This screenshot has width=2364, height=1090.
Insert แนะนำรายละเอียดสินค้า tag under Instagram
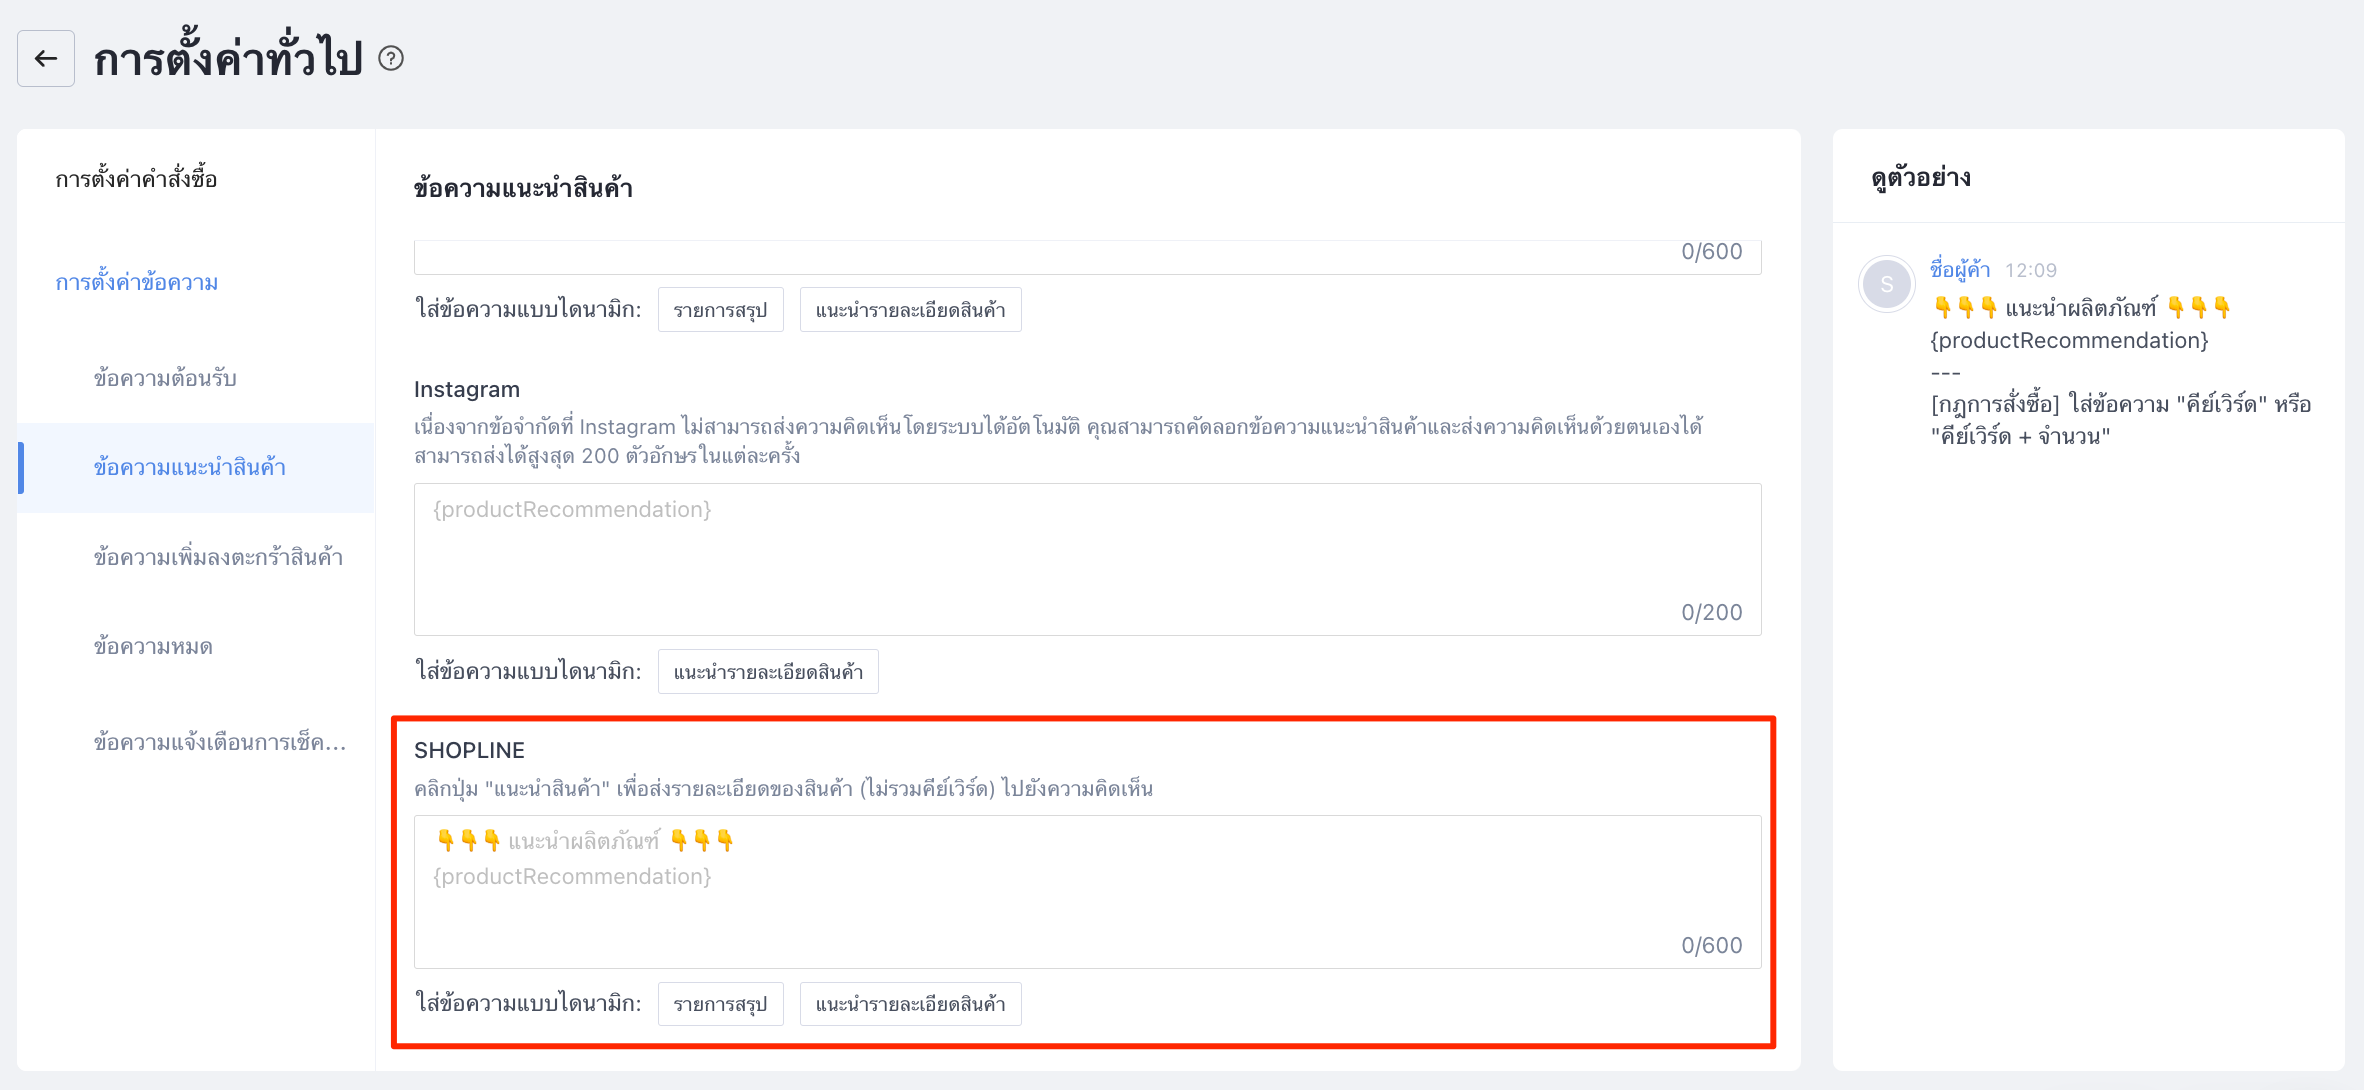[768, 672]
